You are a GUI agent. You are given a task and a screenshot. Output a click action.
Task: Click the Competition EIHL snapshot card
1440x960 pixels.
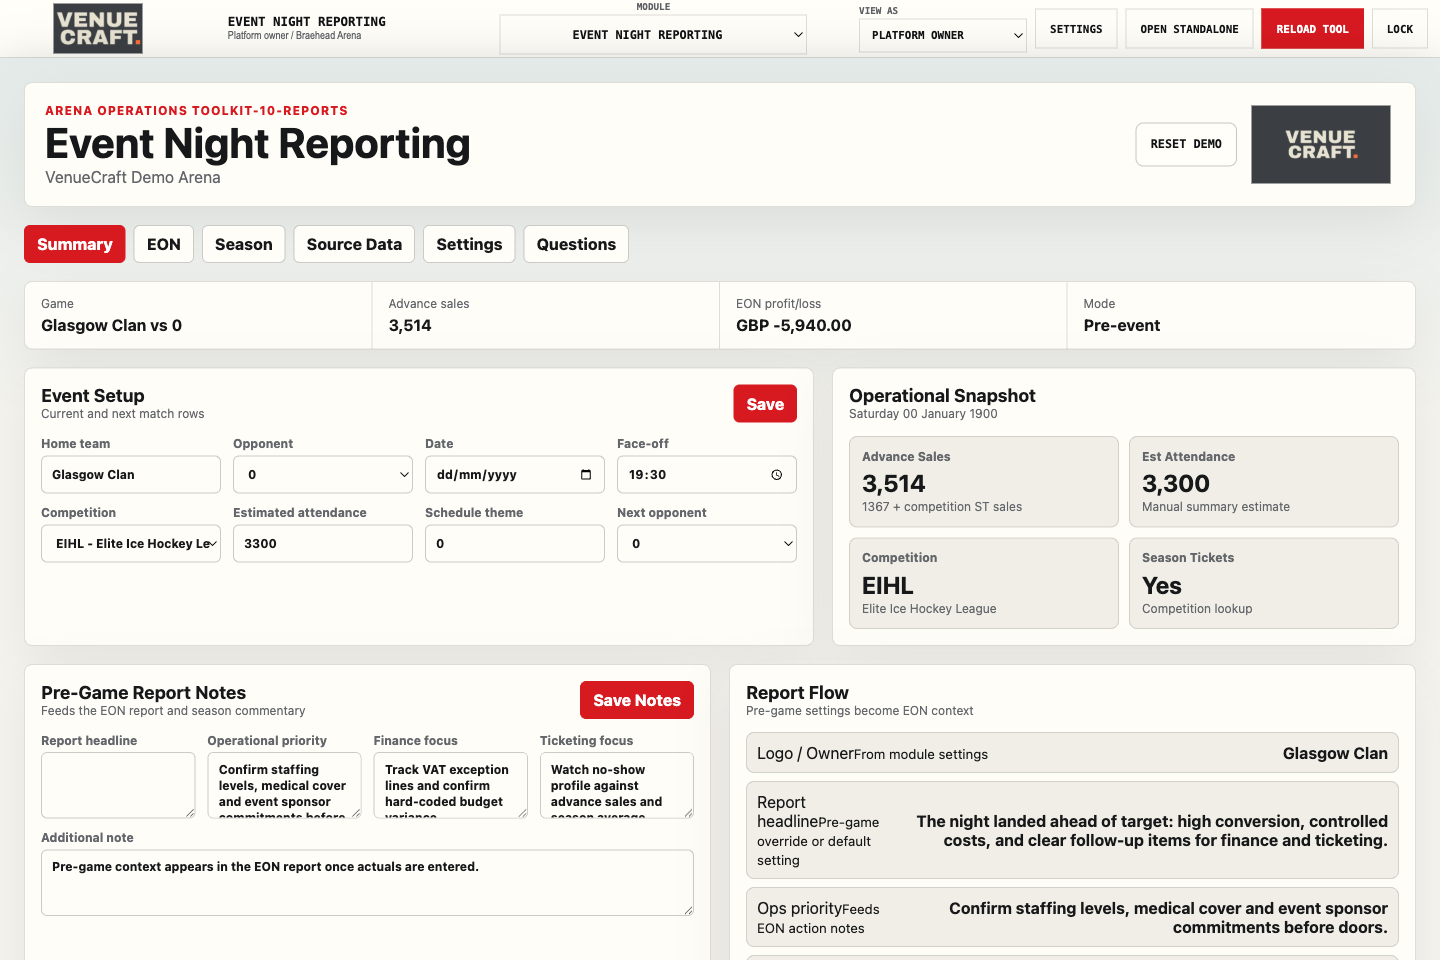click(x=984, y=583)
